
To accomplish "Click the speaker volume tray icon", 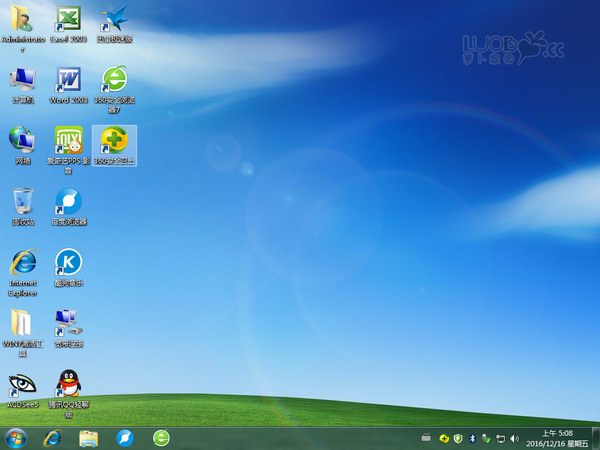I will (515, 439).
